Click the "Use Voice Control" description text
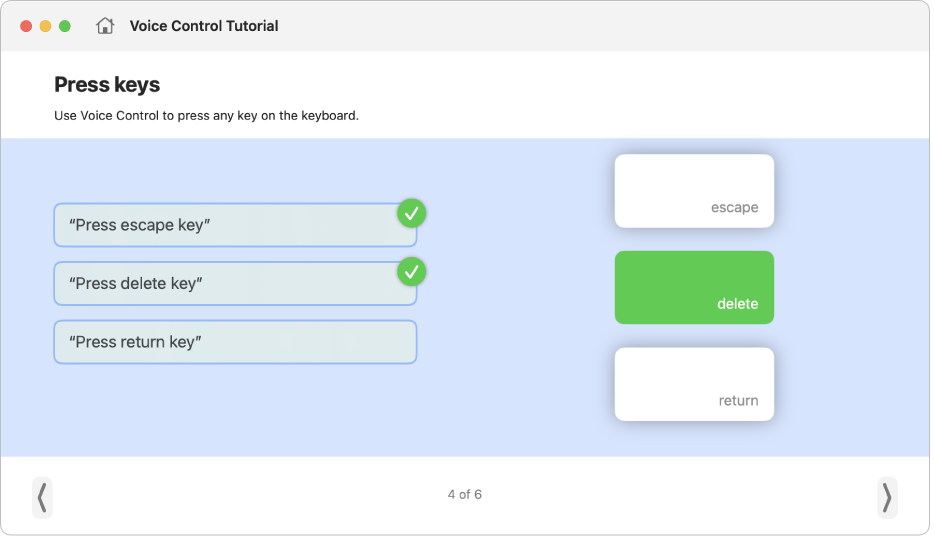This screenshot has width=934, height=538. 206,116
